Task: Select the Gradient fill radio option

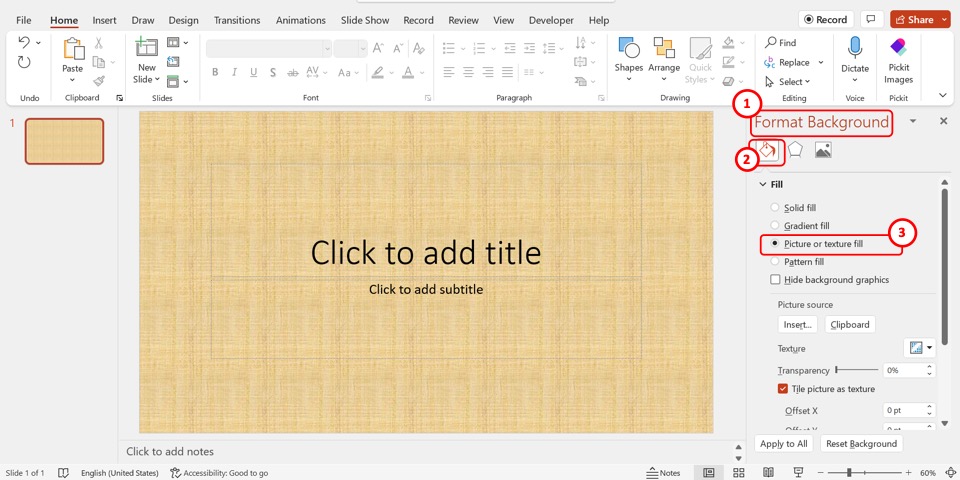Action: 775,226
